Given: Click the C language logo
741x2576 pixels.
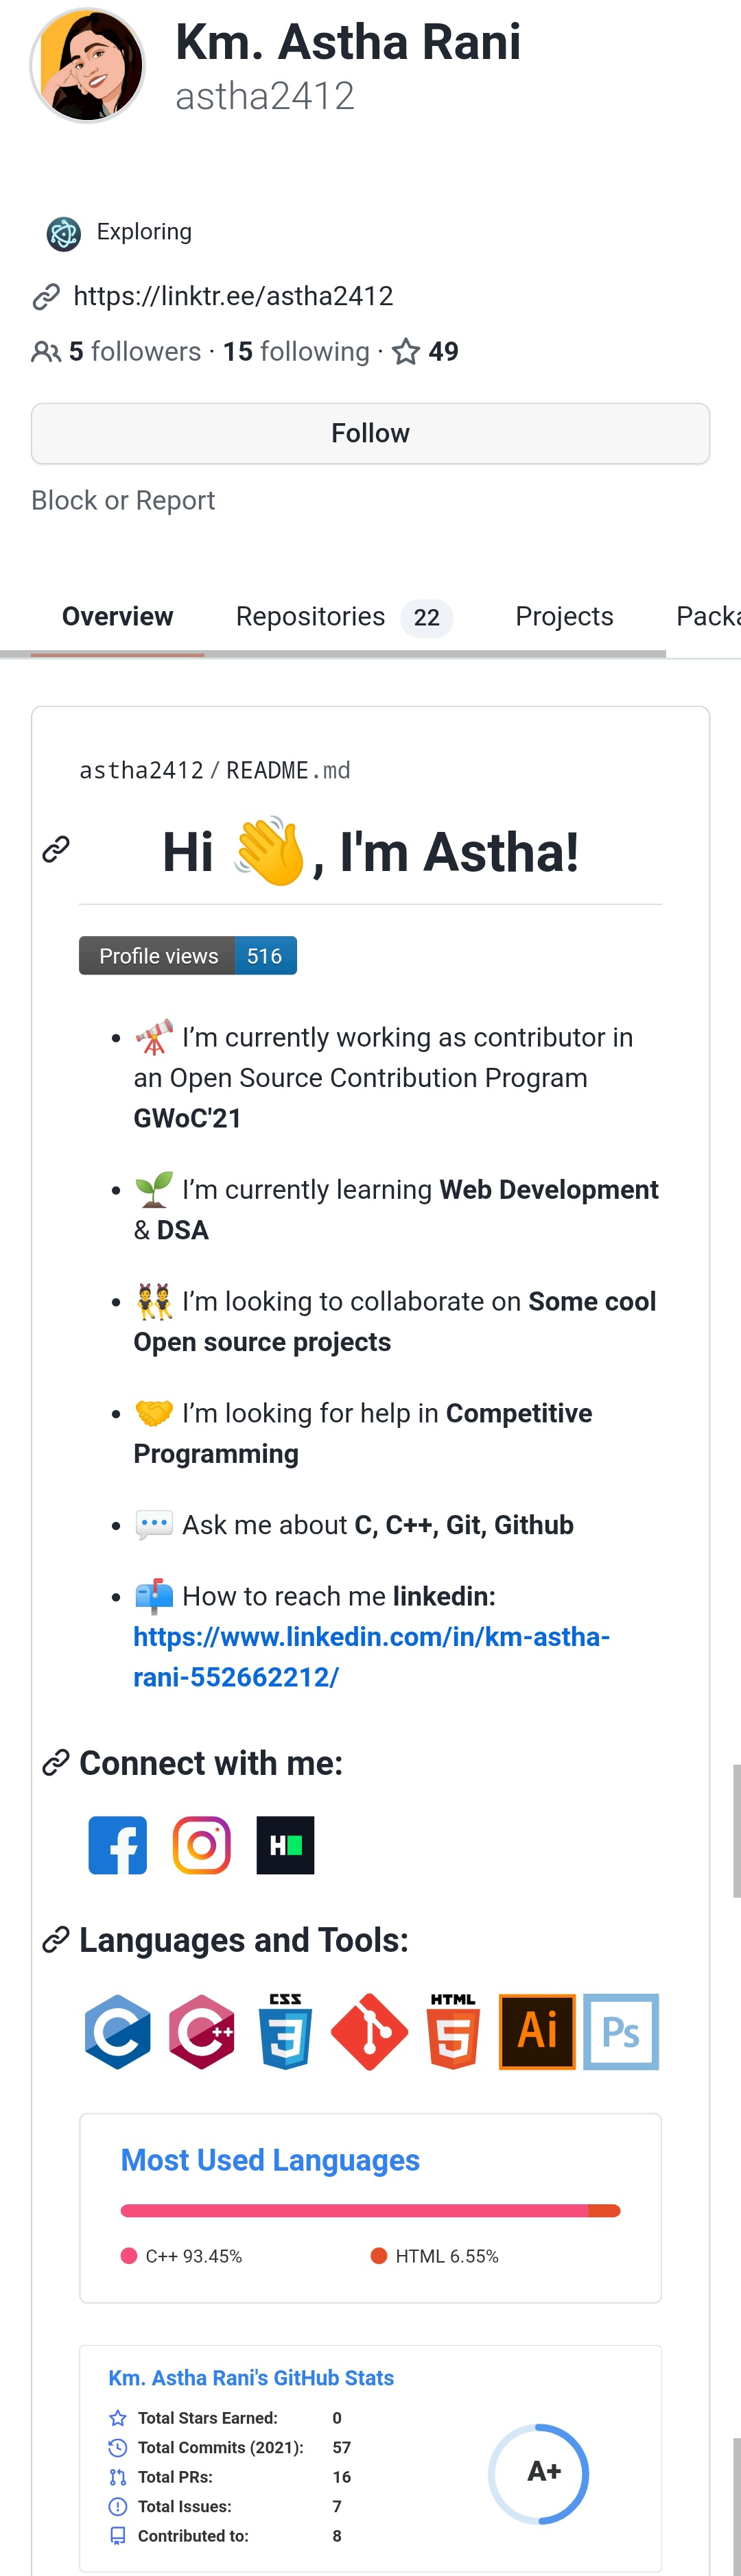Looking at the screenshot, I should tap(118, 2031).
